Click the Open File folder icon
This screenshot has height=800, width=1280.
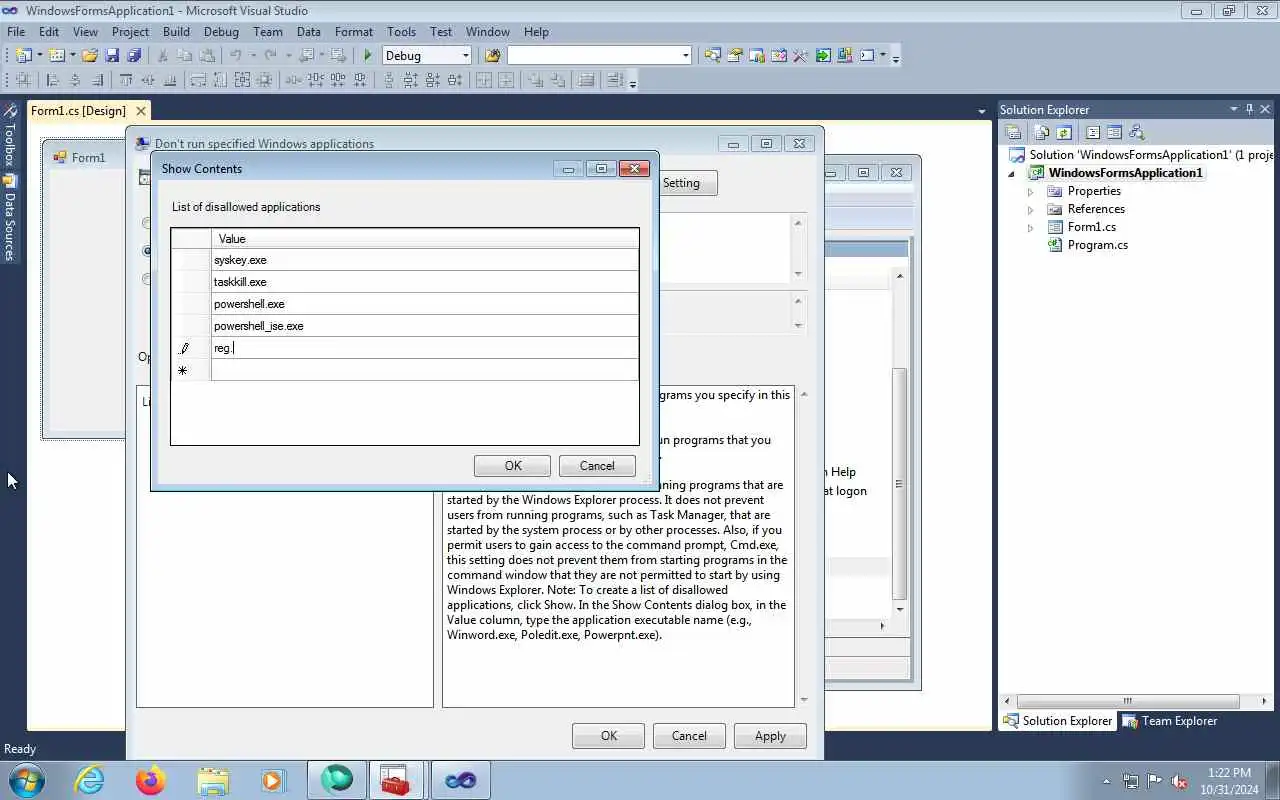[89, 56]
